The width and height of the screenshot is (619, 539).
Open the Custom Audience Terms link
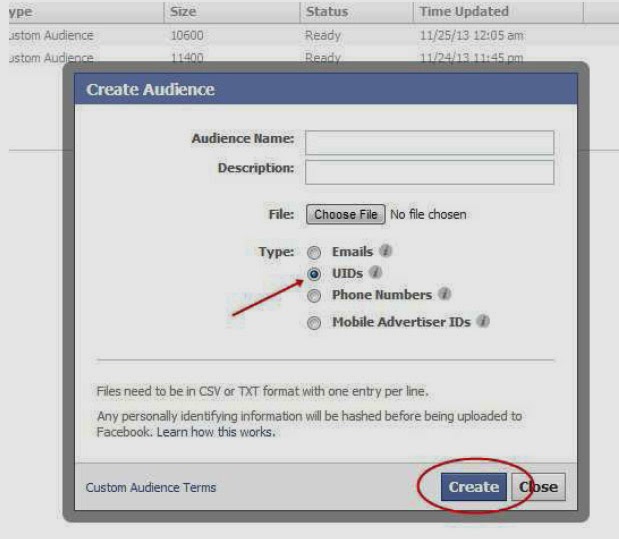click(151, 488)
